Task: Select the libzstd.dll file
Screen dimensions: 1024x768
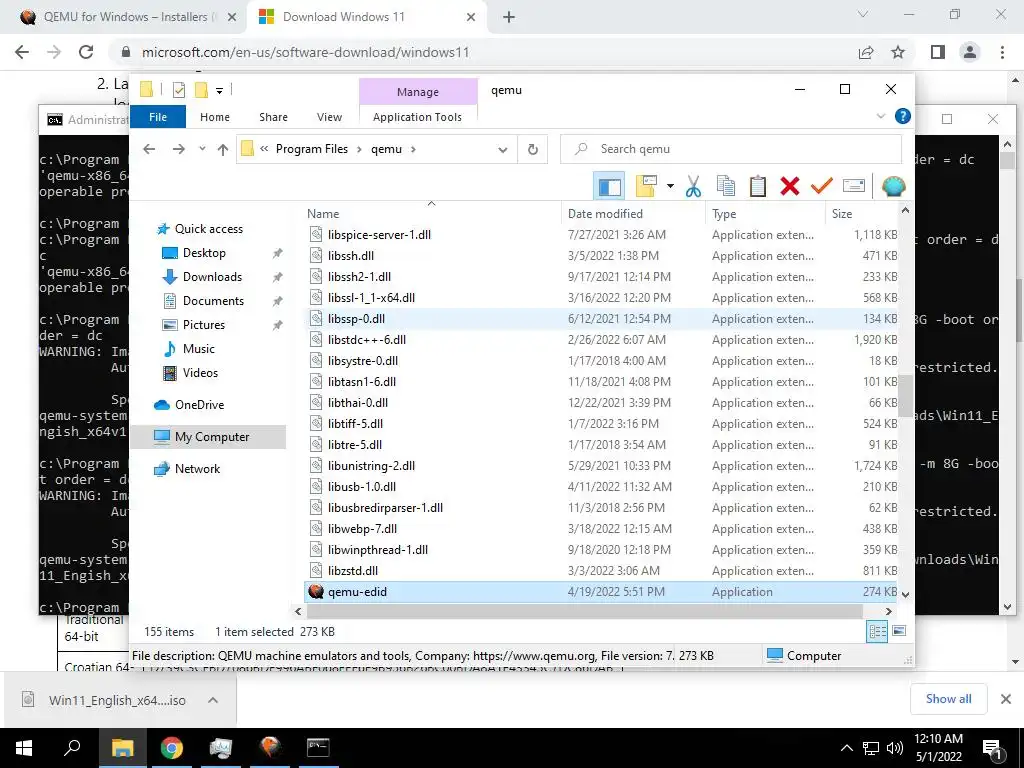Action: tap(601, 571)
